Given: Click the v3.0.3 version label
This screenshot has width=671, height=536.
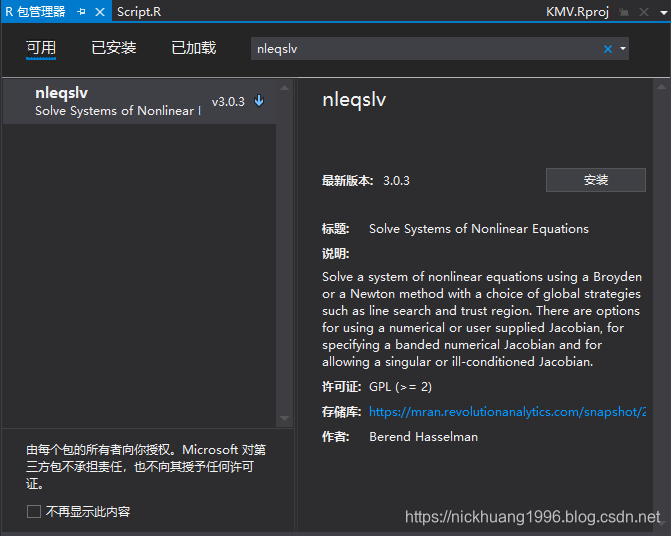Looking at the screenshot, I should 228,102.
